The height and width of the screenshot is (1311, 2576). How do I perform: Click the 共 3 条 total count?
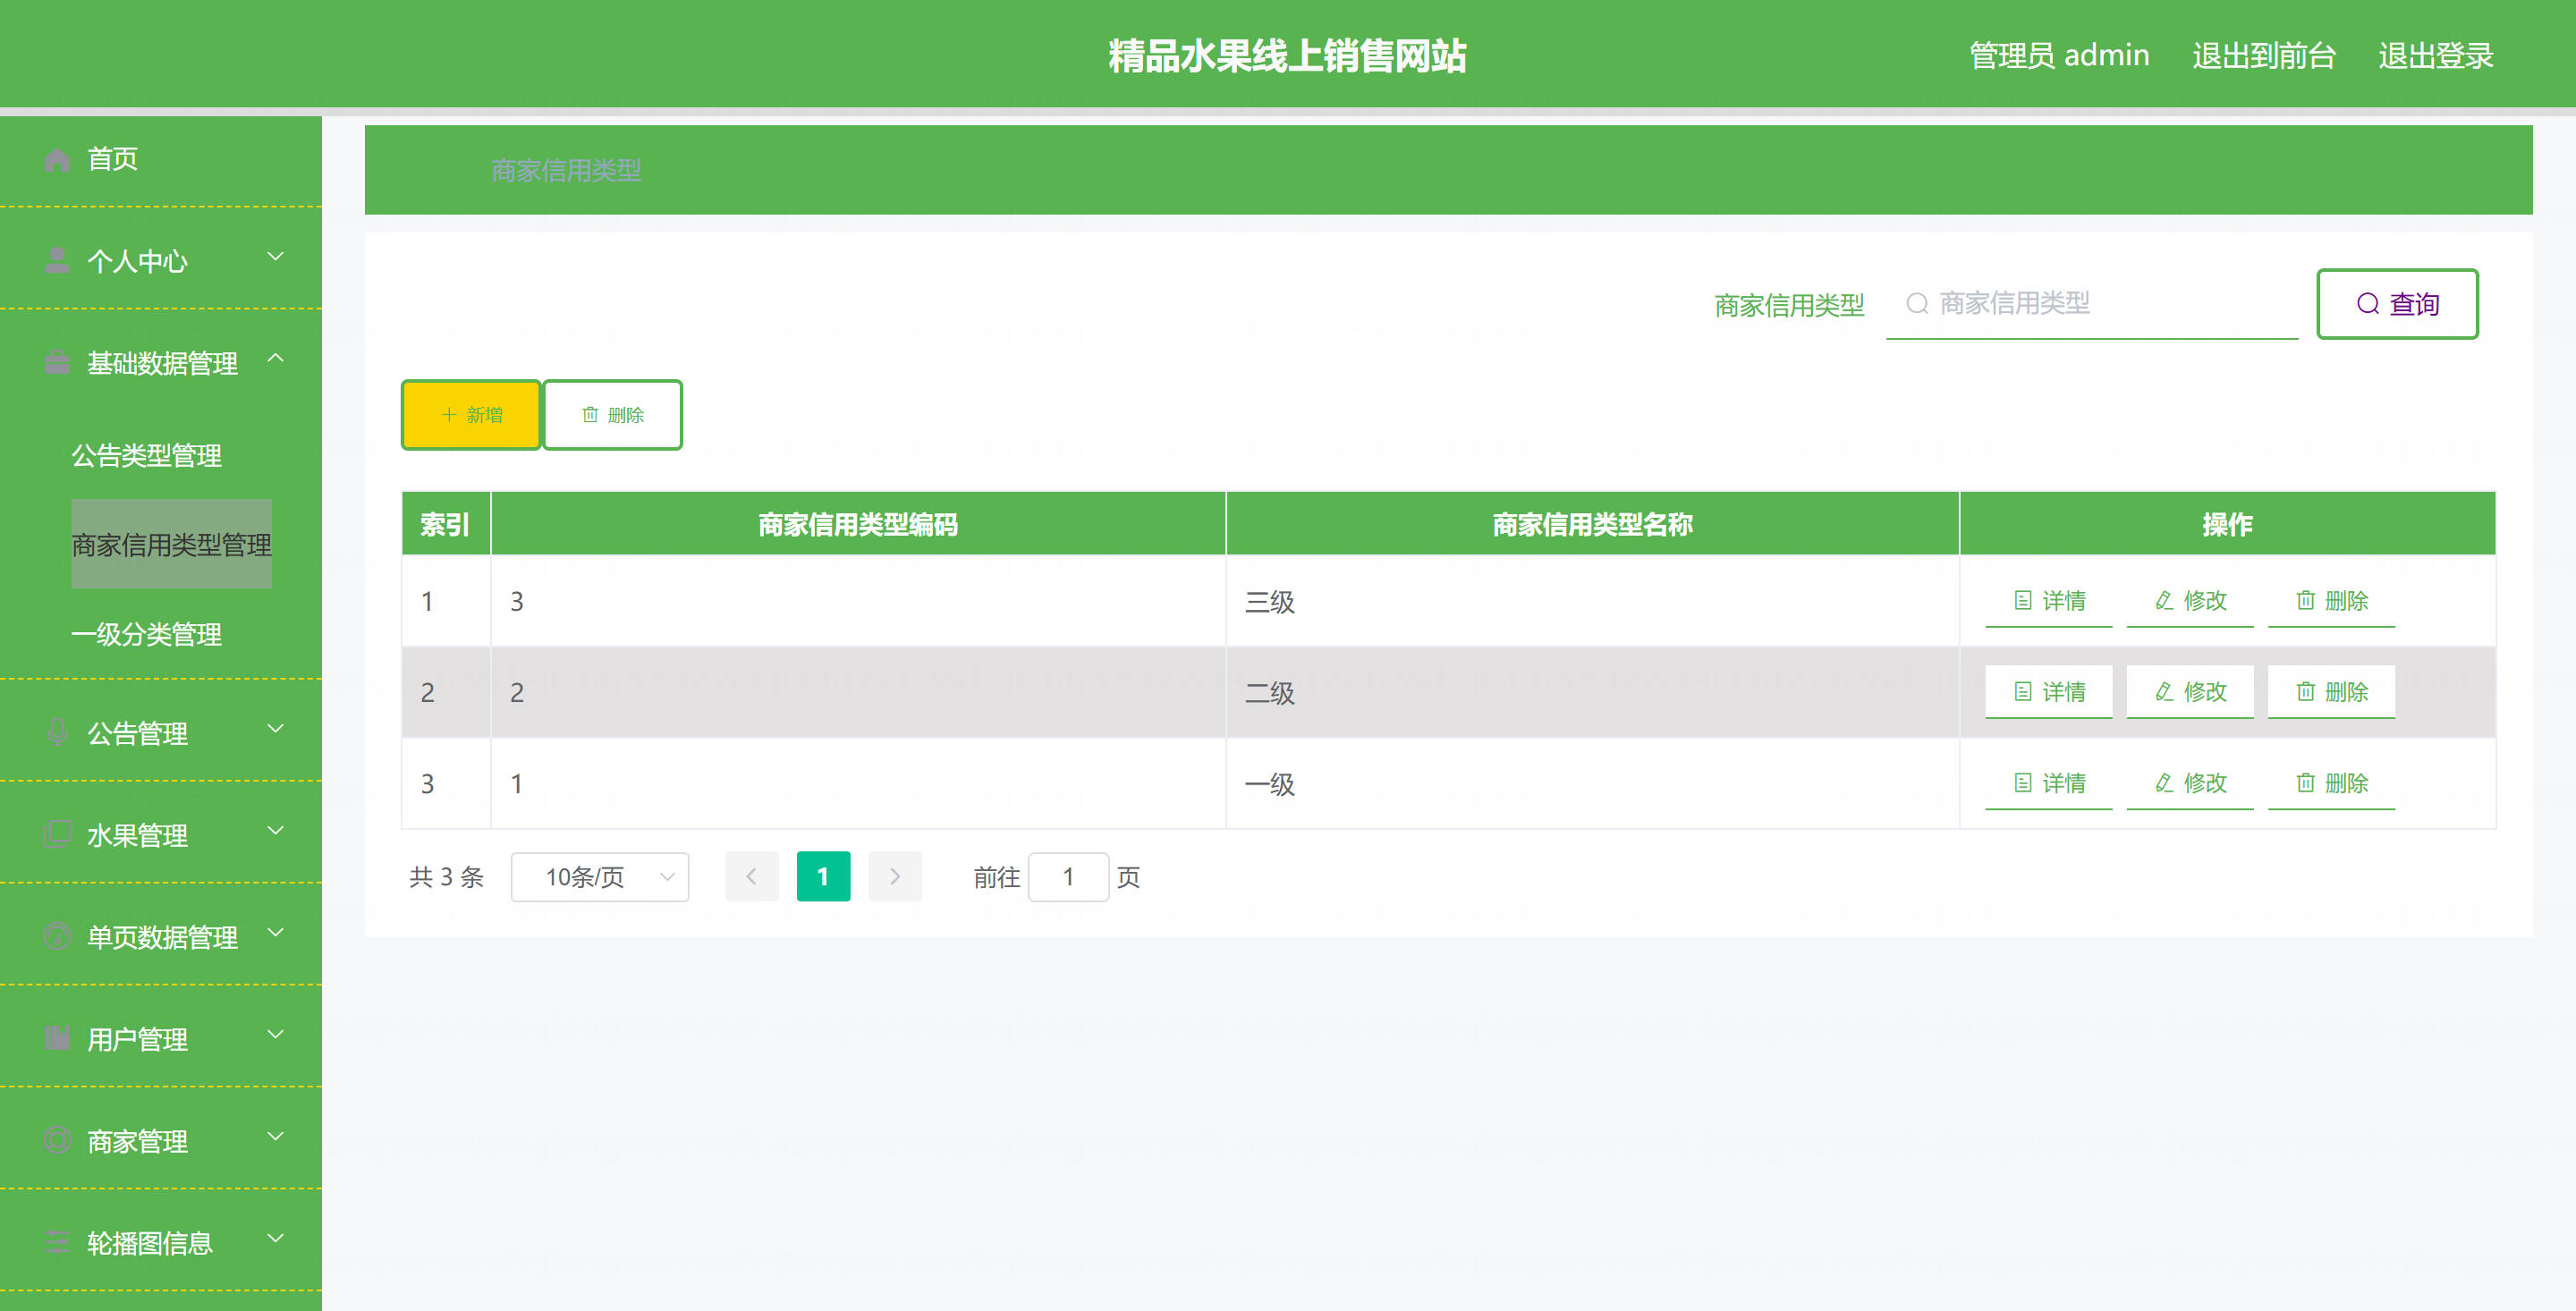[x=446, y=877]
